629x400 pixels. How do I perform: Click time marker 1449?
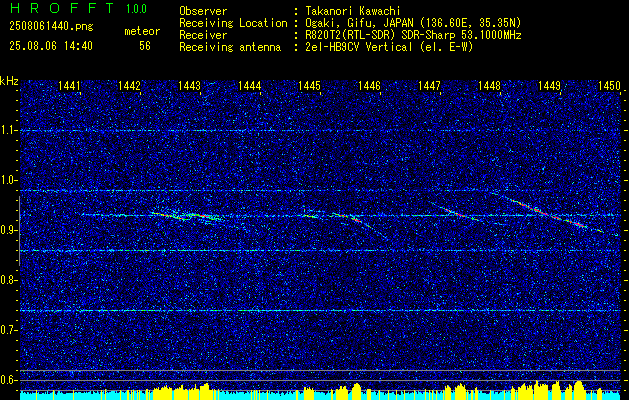[549, 85]
